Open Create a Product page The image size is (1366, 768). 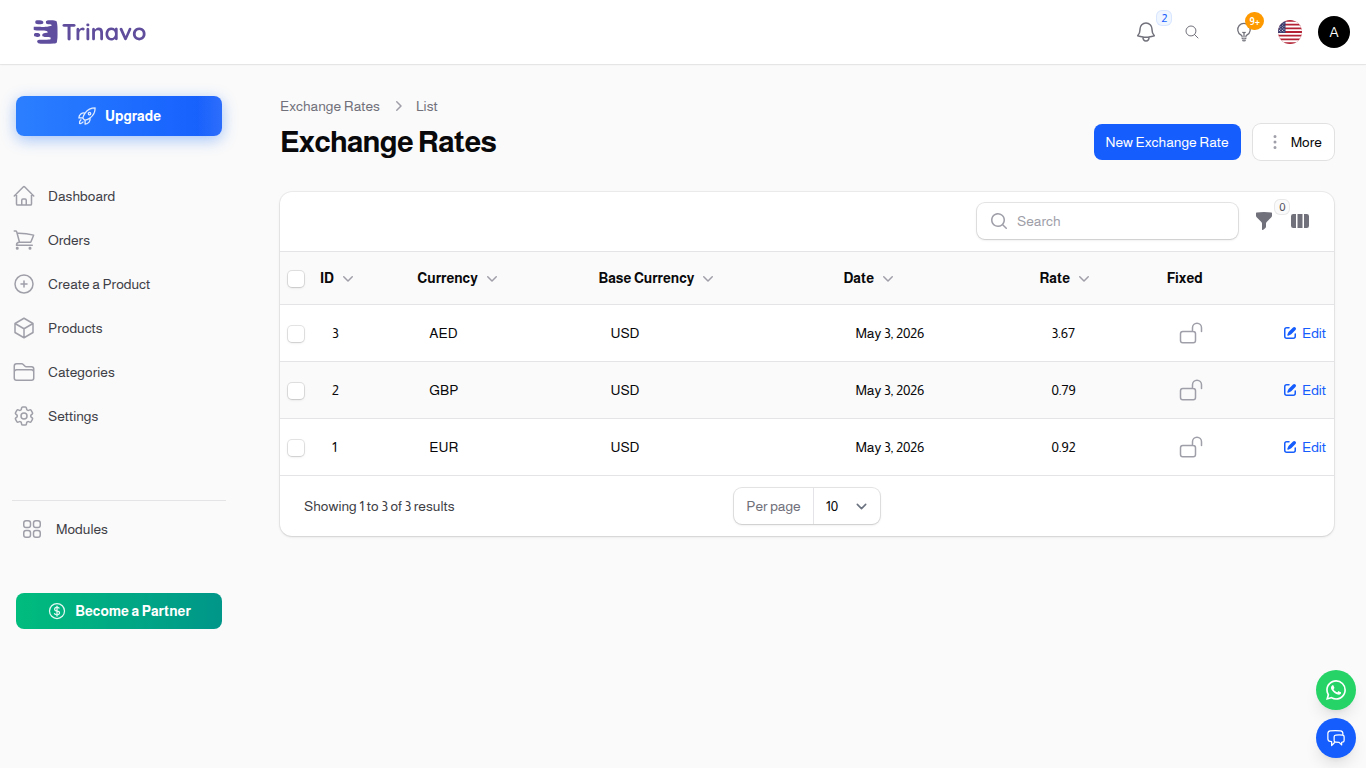click(x=81, y=284)
